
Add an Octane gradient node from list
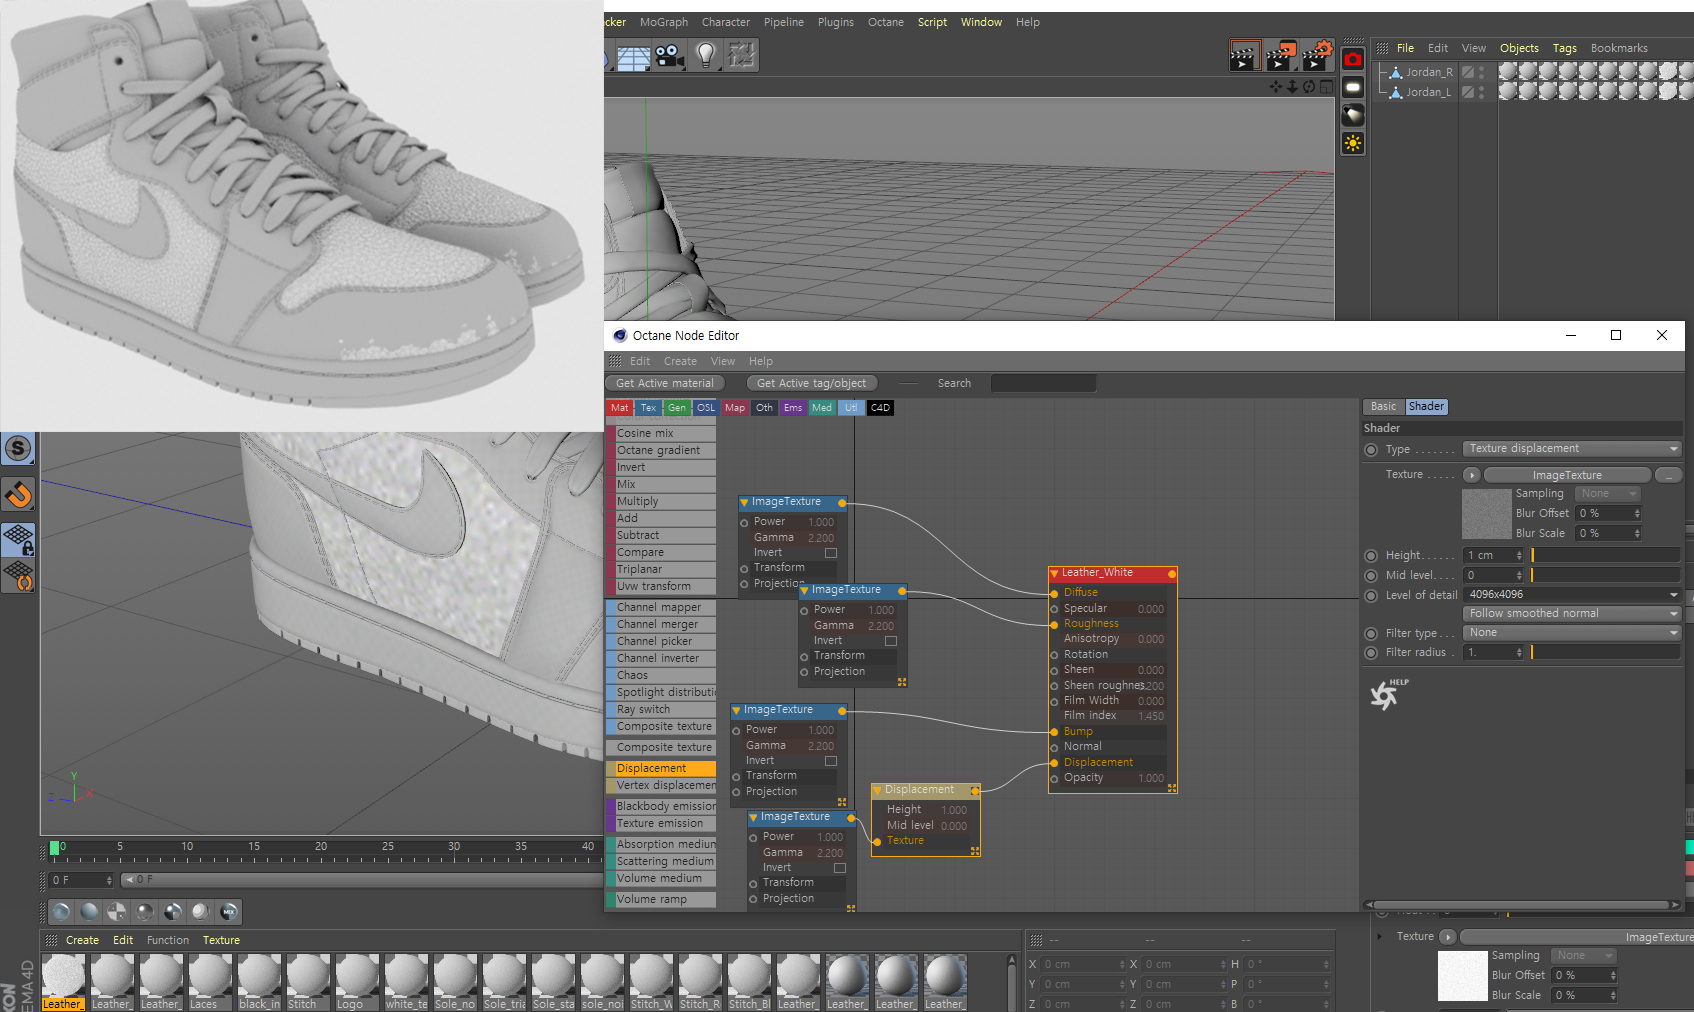click(661, 451)
